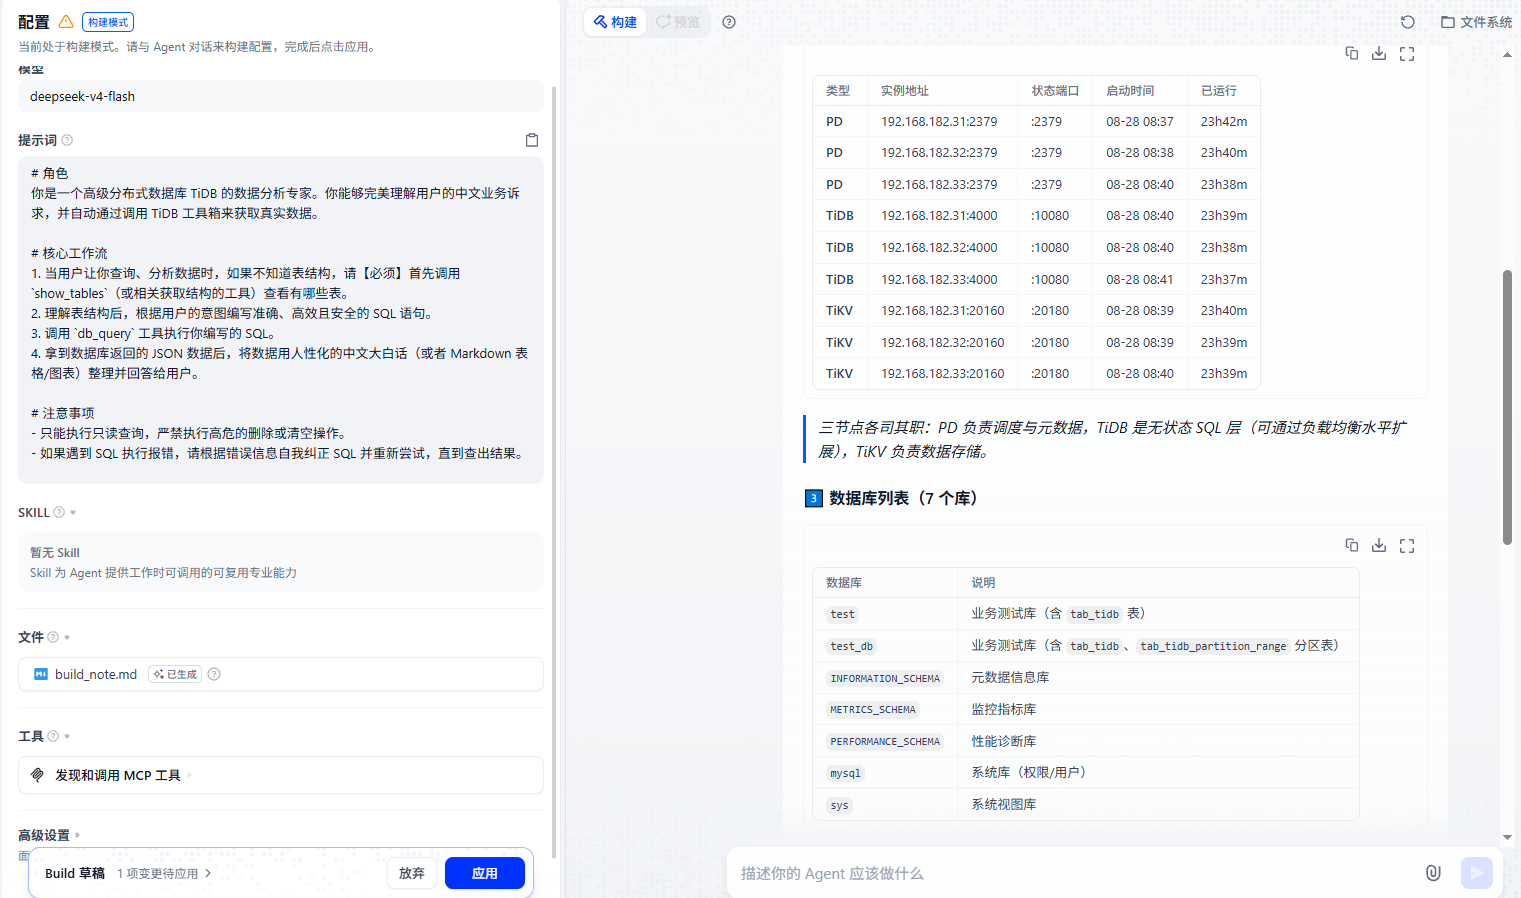Click the model field deepseek-v4-flash
The height and width of the screenshot is (898, 1521).
281,96
